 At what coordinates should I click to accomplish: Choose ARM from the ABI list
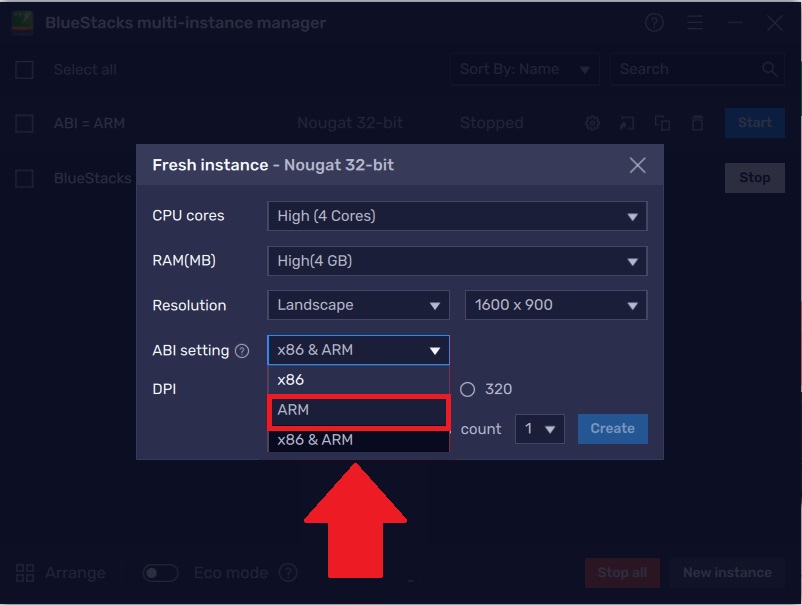(358, 410)
